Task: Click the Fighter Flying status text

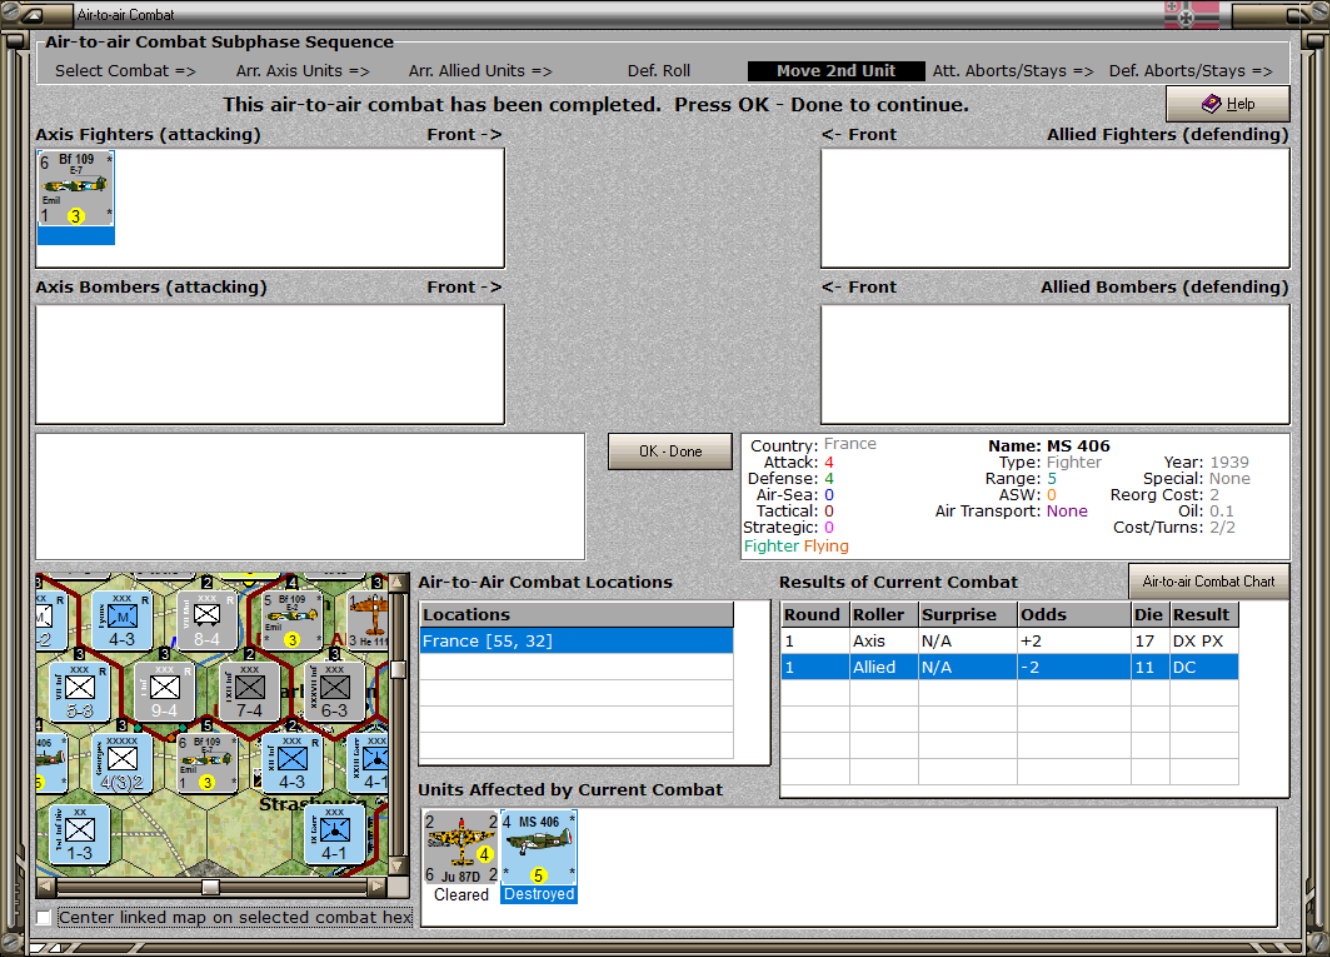Action: point(796,546)
